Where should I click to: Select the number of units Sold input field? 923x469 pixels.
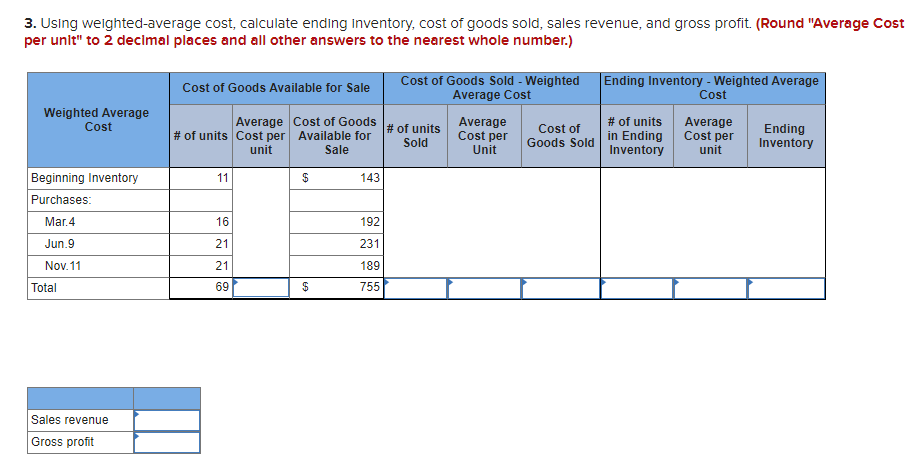[415, 288]
